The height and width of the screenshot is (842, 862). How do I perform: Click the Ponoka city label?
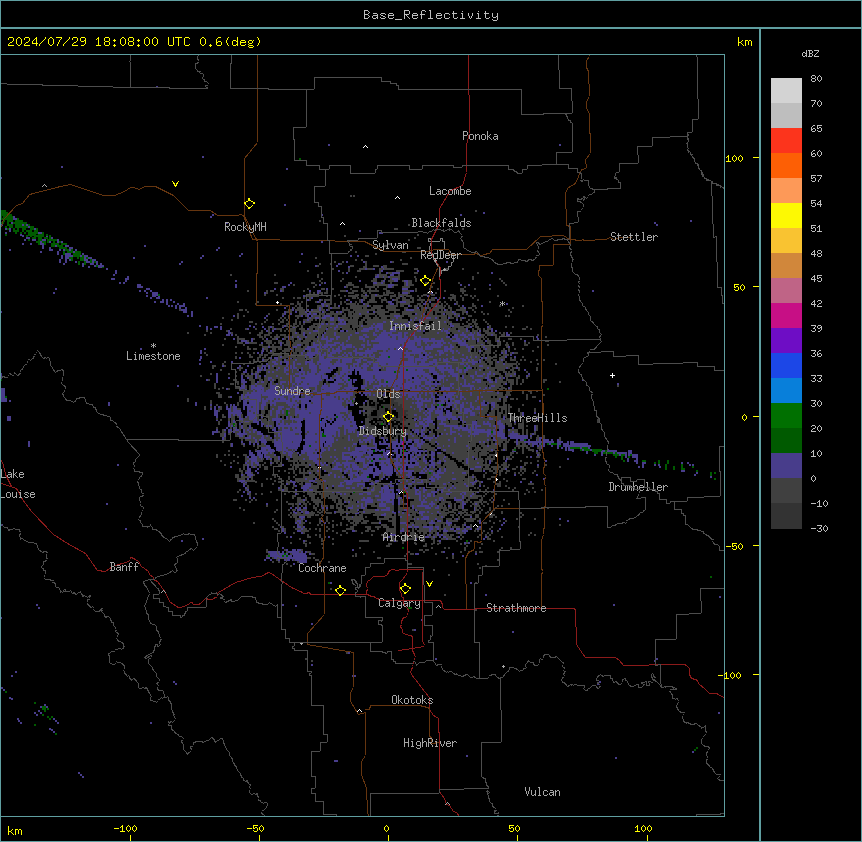pyautogui.click(x=480, y=136)
